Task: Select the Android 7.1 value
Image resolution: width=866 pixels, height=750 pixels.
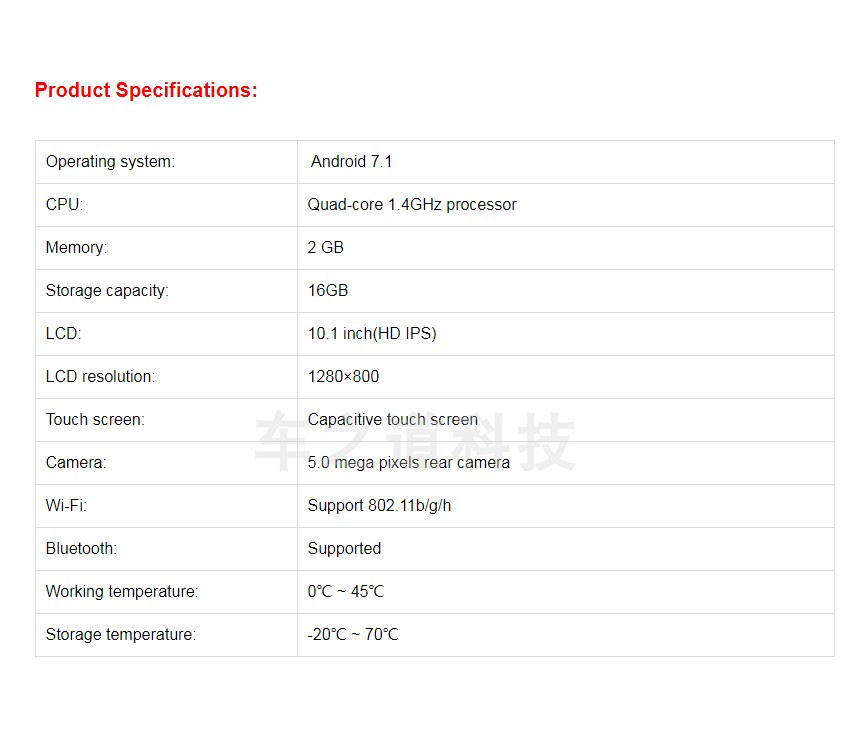Action: [351, 161]
